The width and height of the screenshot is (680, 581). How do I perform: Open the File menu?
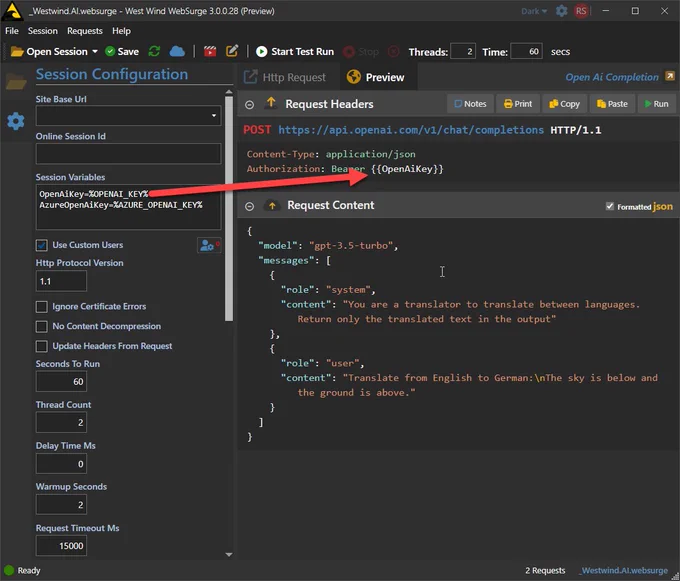tap(12, 31)
